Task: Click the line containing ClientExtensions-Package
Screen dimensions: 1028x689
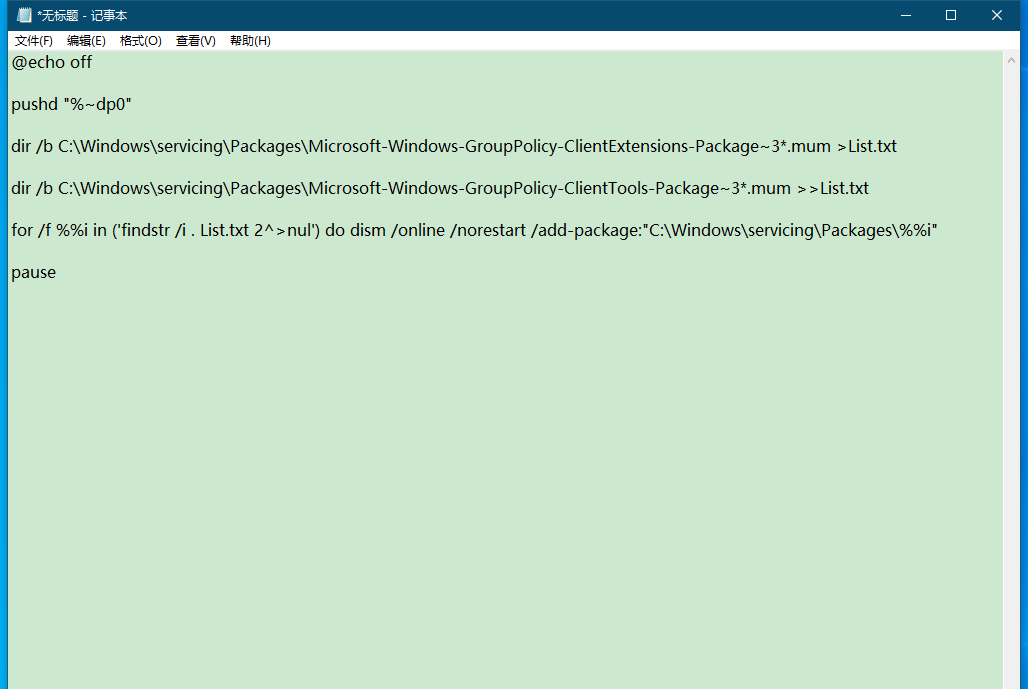Action: click(x=454, y=146)
